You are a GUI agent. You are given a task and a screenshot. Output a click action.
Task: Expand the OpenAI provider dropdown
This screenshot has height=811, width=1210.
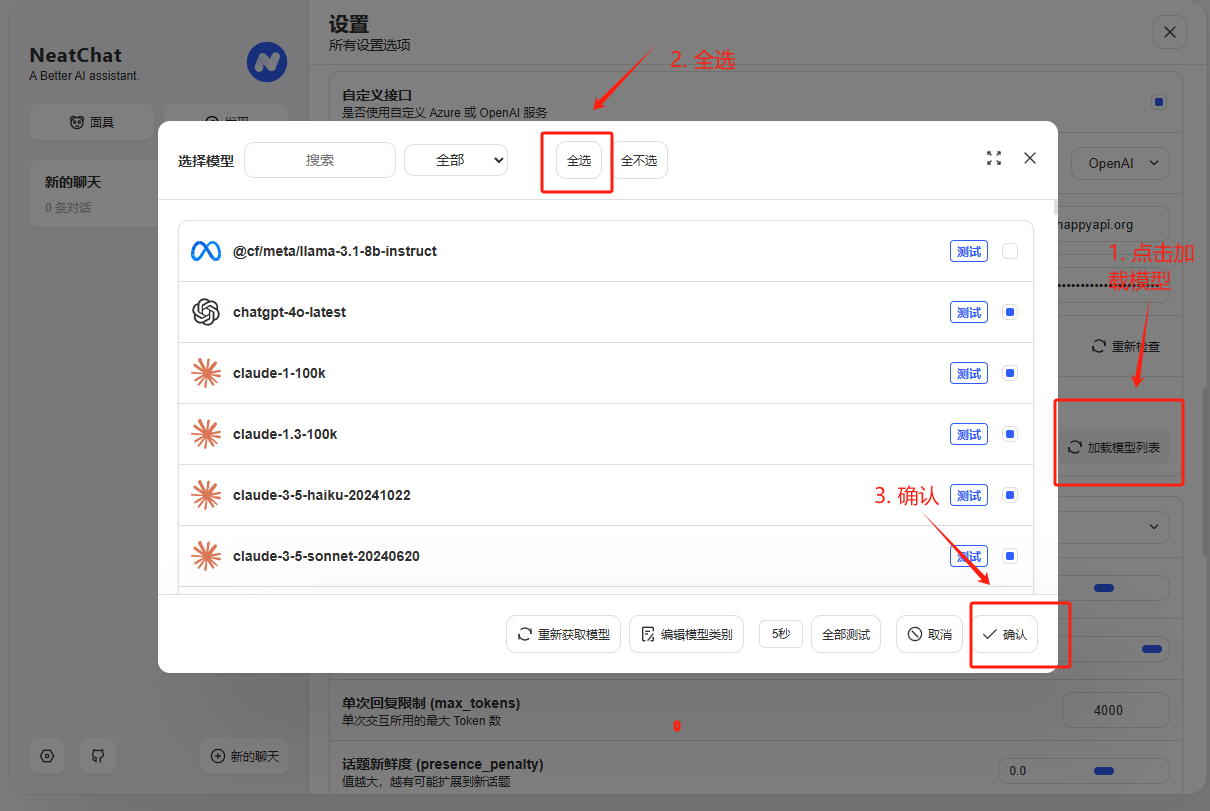tap(1120, 163)
